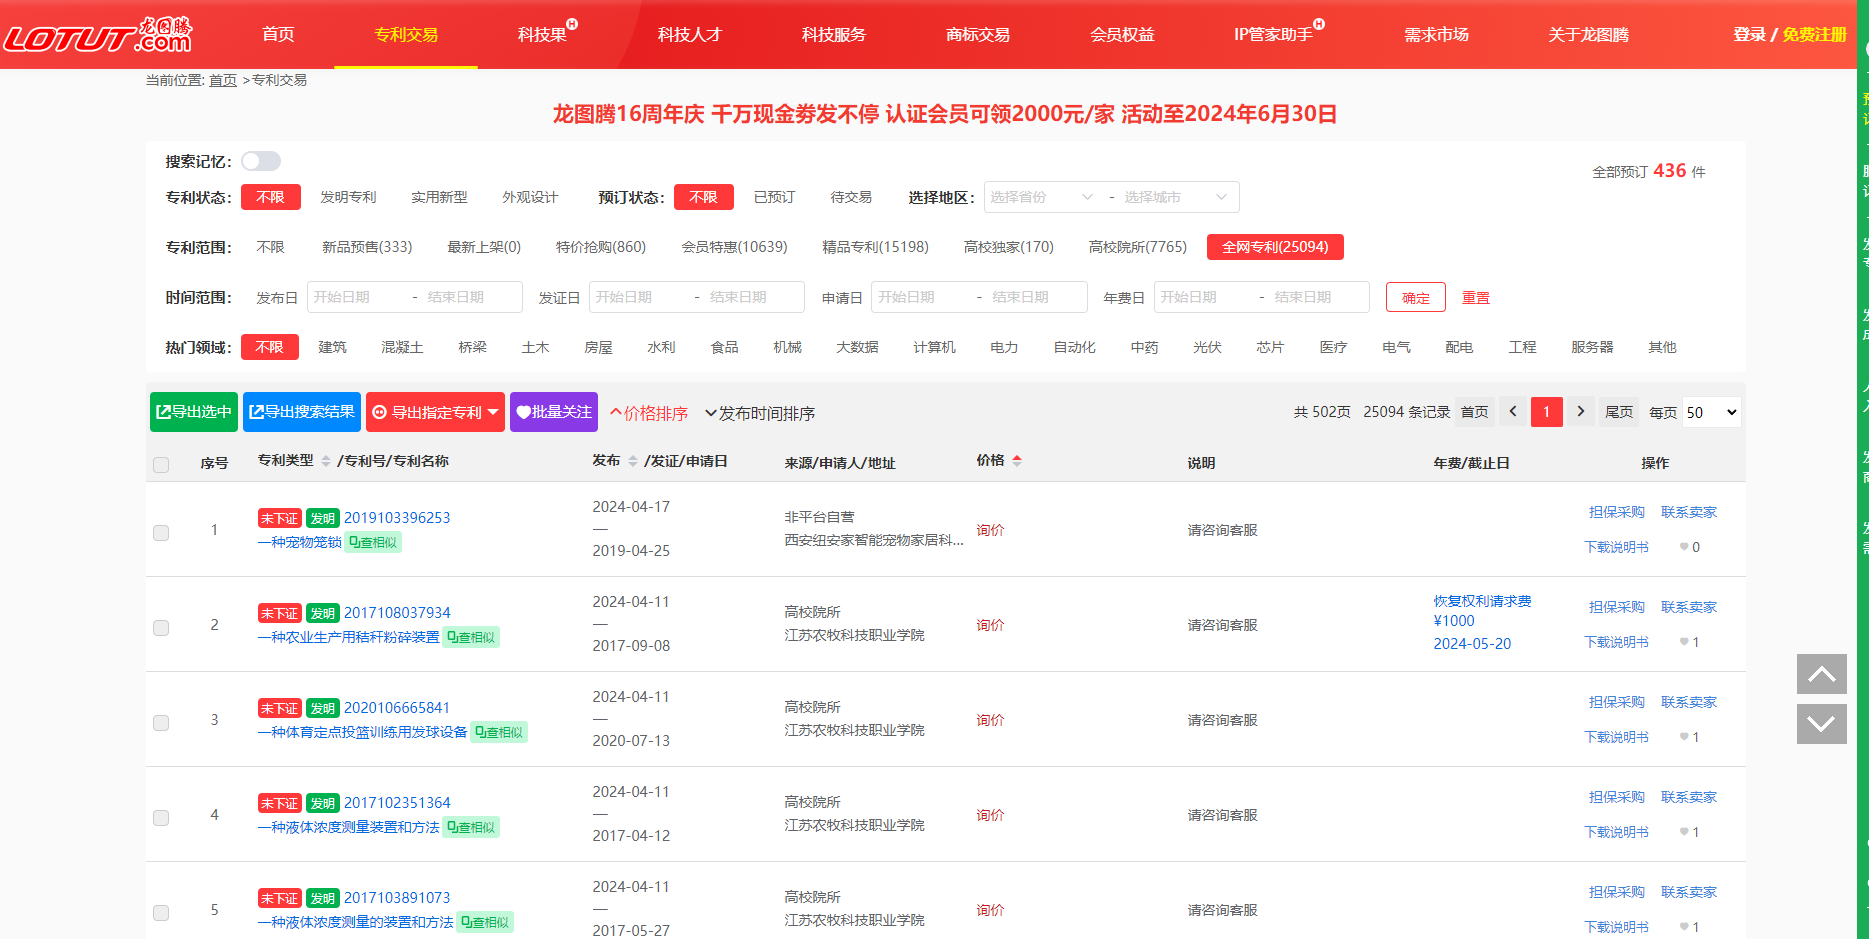Open the 选择城市 city dropdown
This screenshot has height=939, width=1869.
[1176, 197]
